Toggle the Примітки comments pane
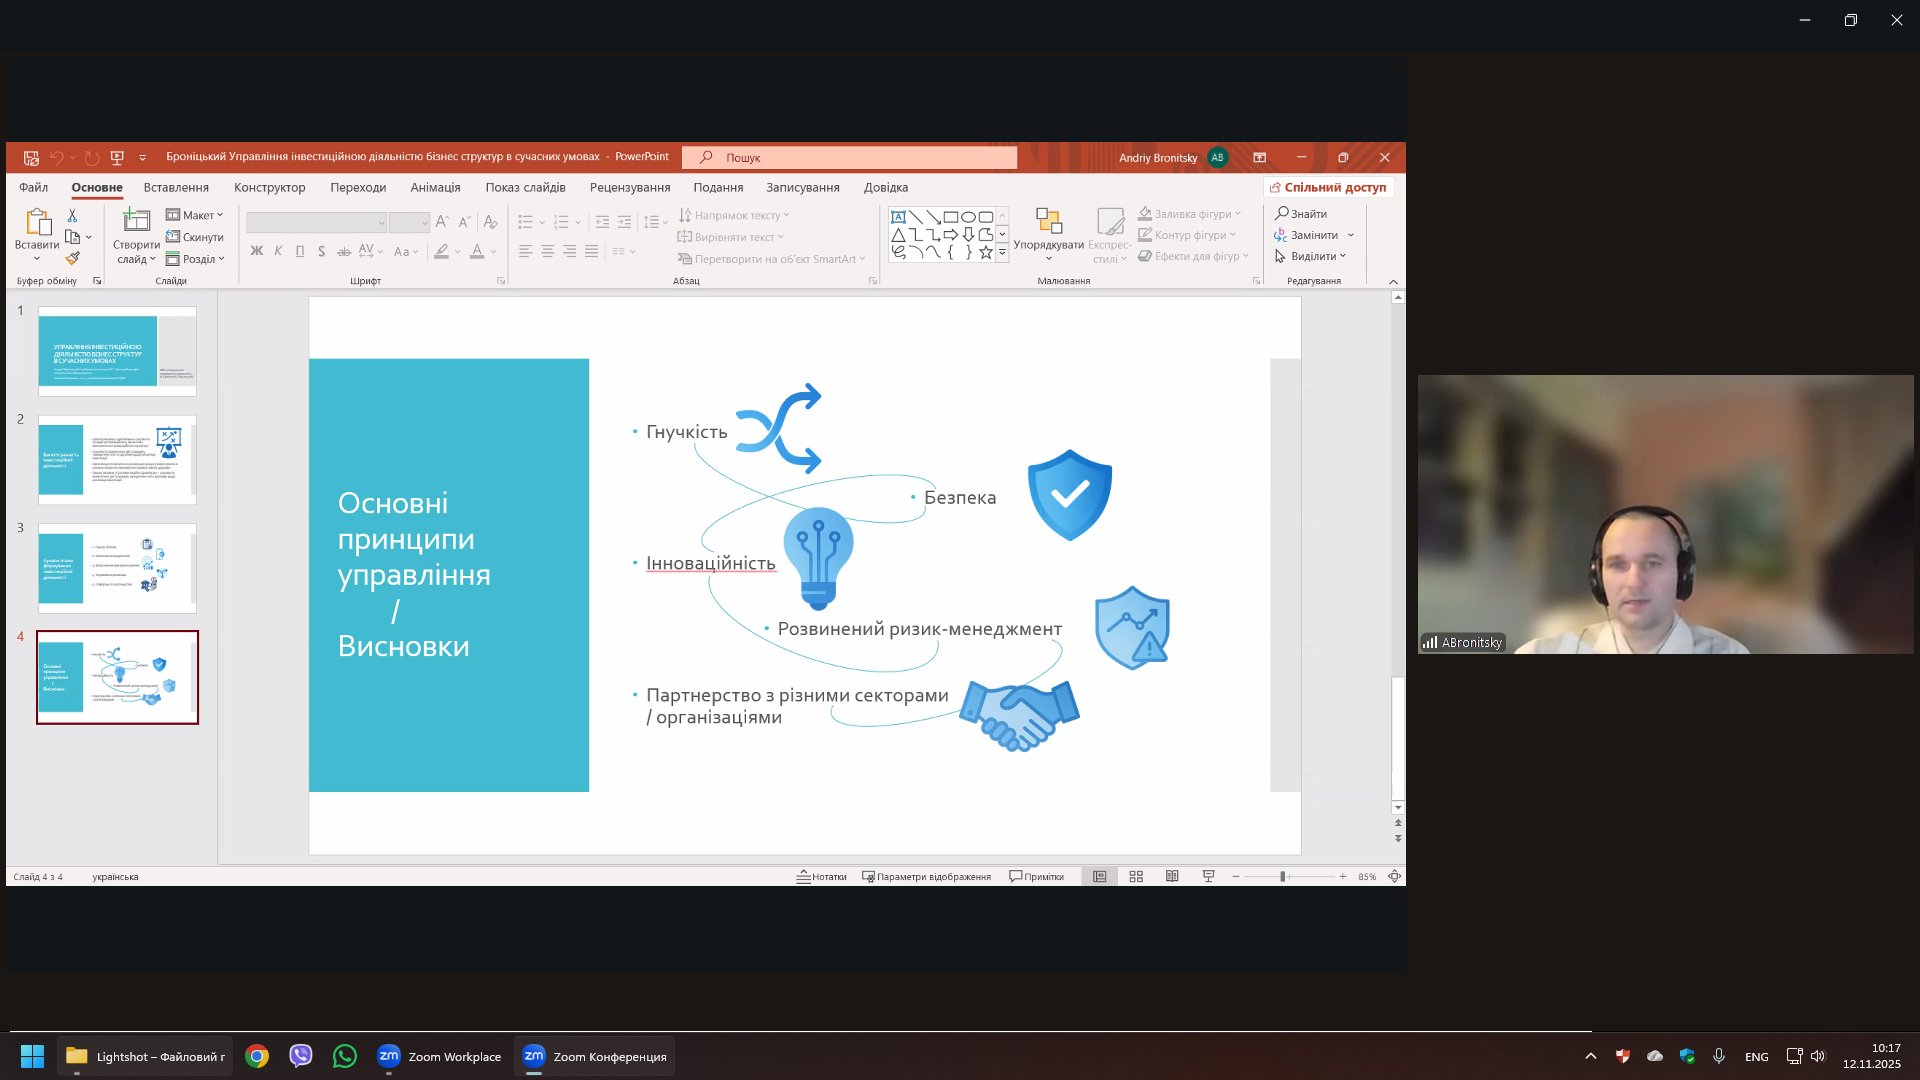Image resolution: width=1920 pixels, height=1080 pixels. click(1036, 877)
